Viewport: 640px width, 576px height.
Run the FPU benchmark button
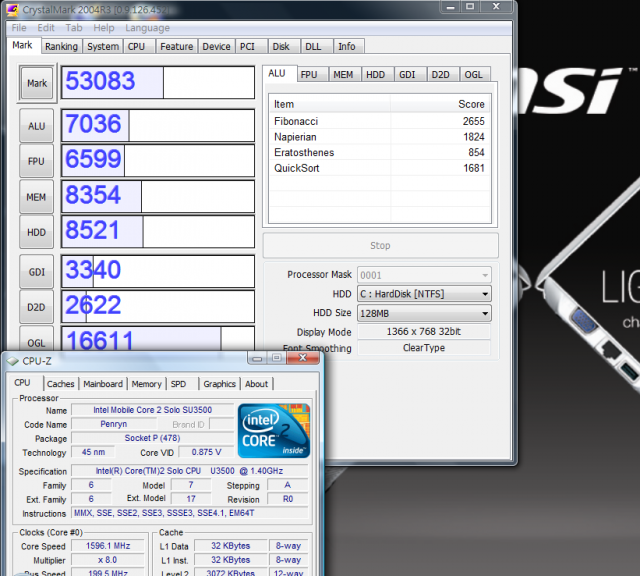tap(36, 161)
